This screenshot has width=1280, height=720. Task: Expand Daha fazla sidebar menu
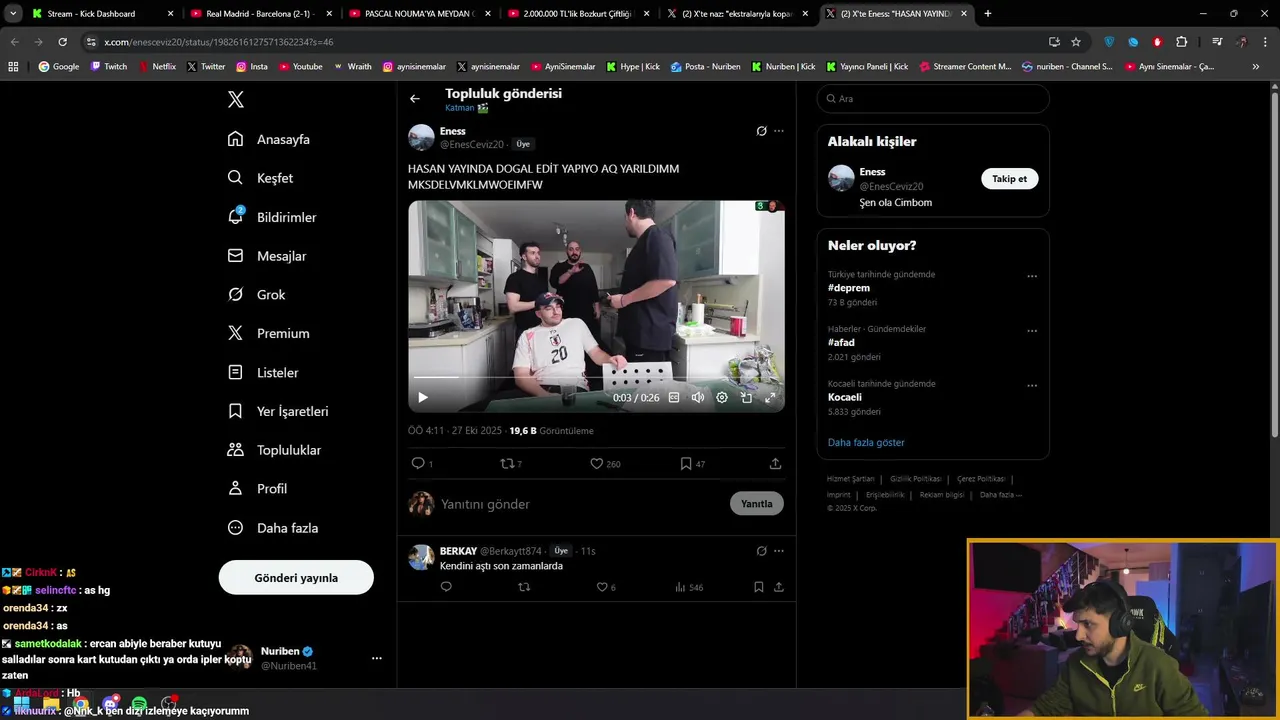[x=272, y=527]
